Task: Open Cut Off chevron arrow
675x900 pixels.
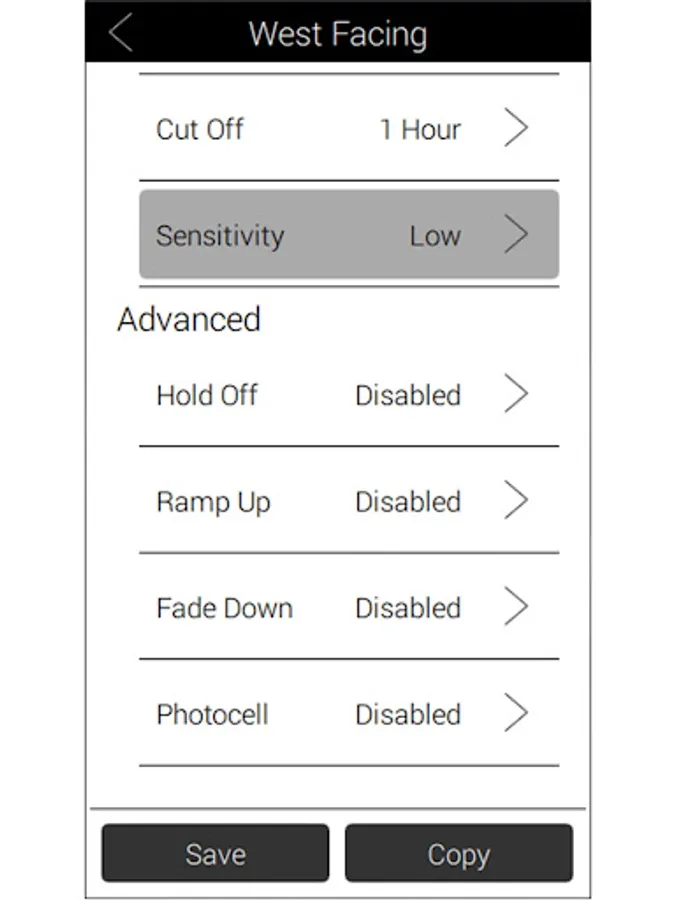Action: click(516, 127)
